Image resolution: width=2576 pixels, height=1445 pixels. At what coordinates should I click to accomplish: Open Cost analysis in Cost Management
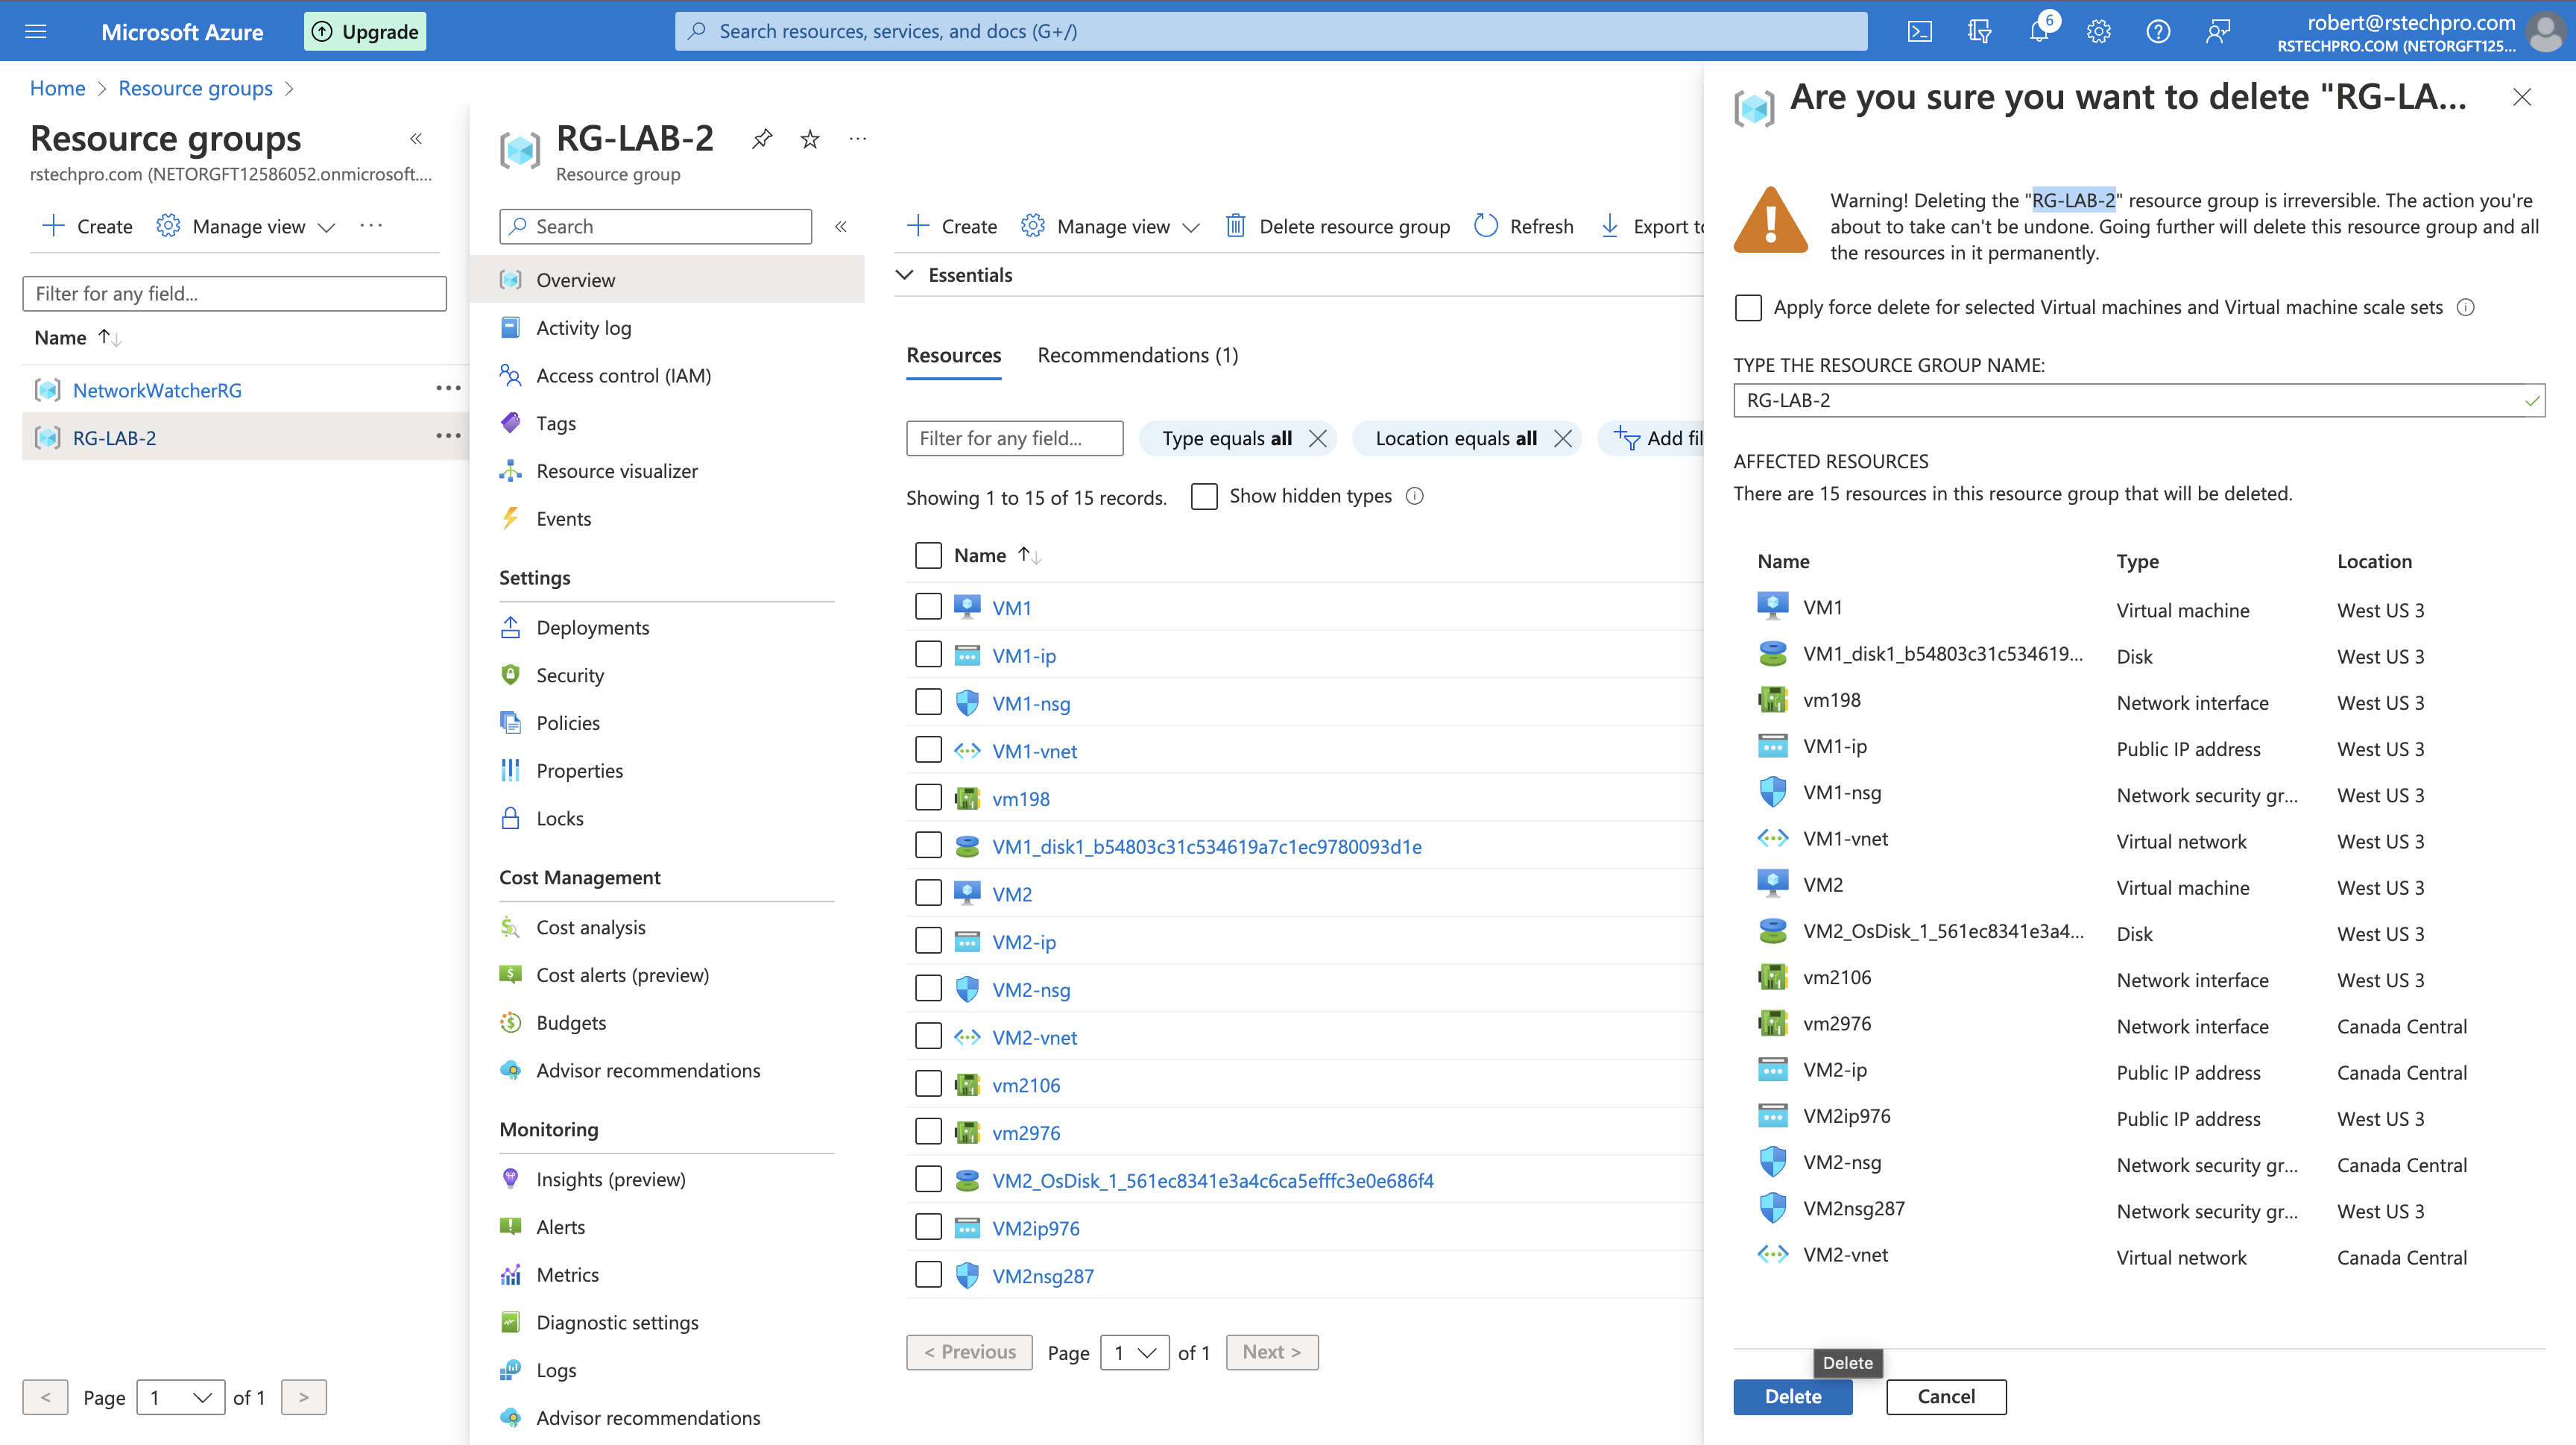(590, 926)
